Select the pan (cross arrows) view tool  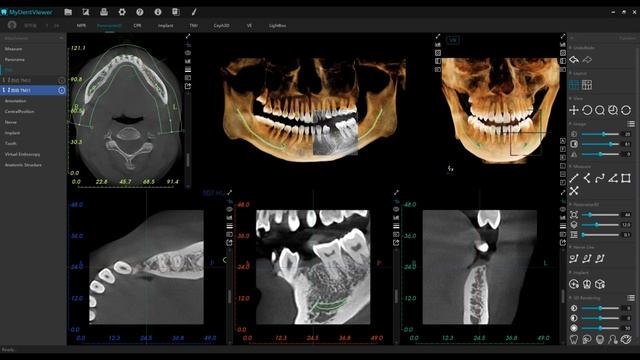coord(574,110)
